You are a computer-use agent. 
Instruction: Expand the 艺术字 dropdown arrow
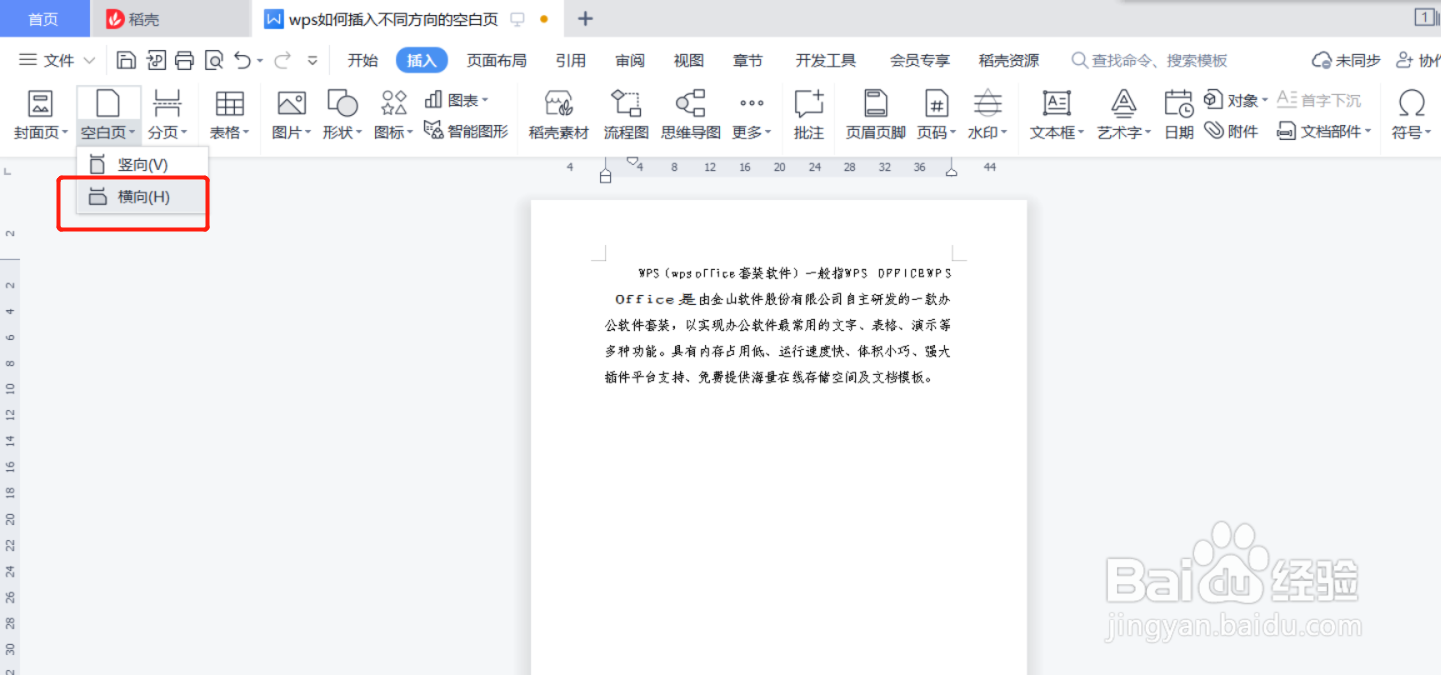1148,133
